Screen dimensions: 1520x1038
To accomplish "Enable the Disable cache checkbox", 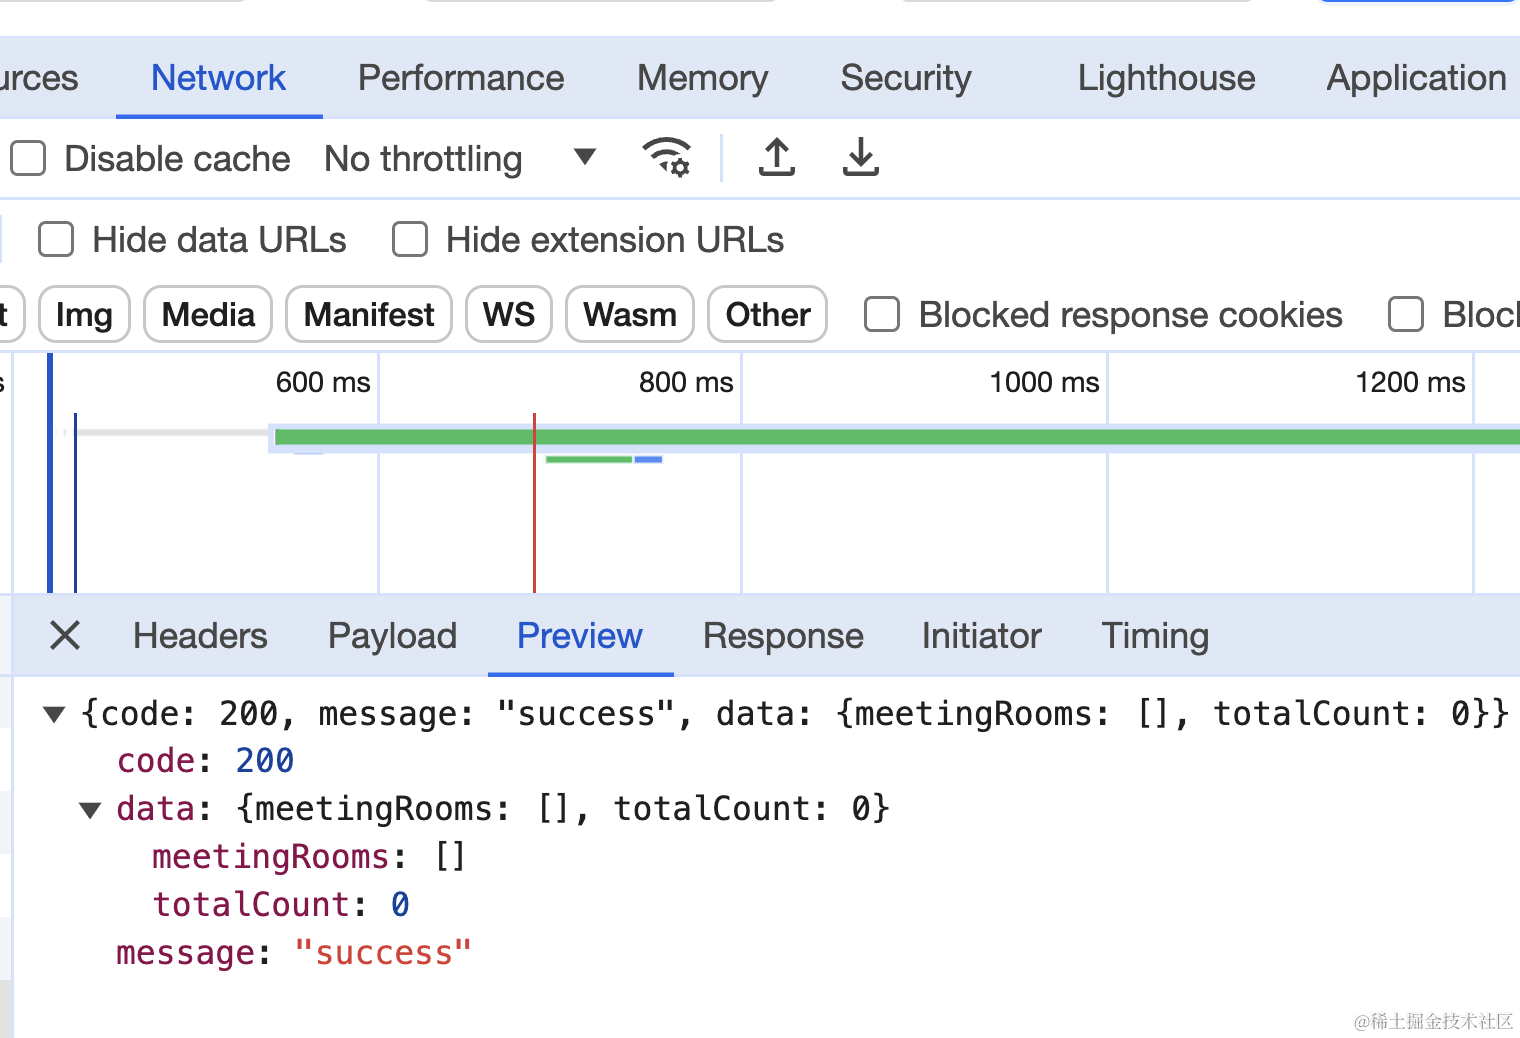I will pos(29,158).
